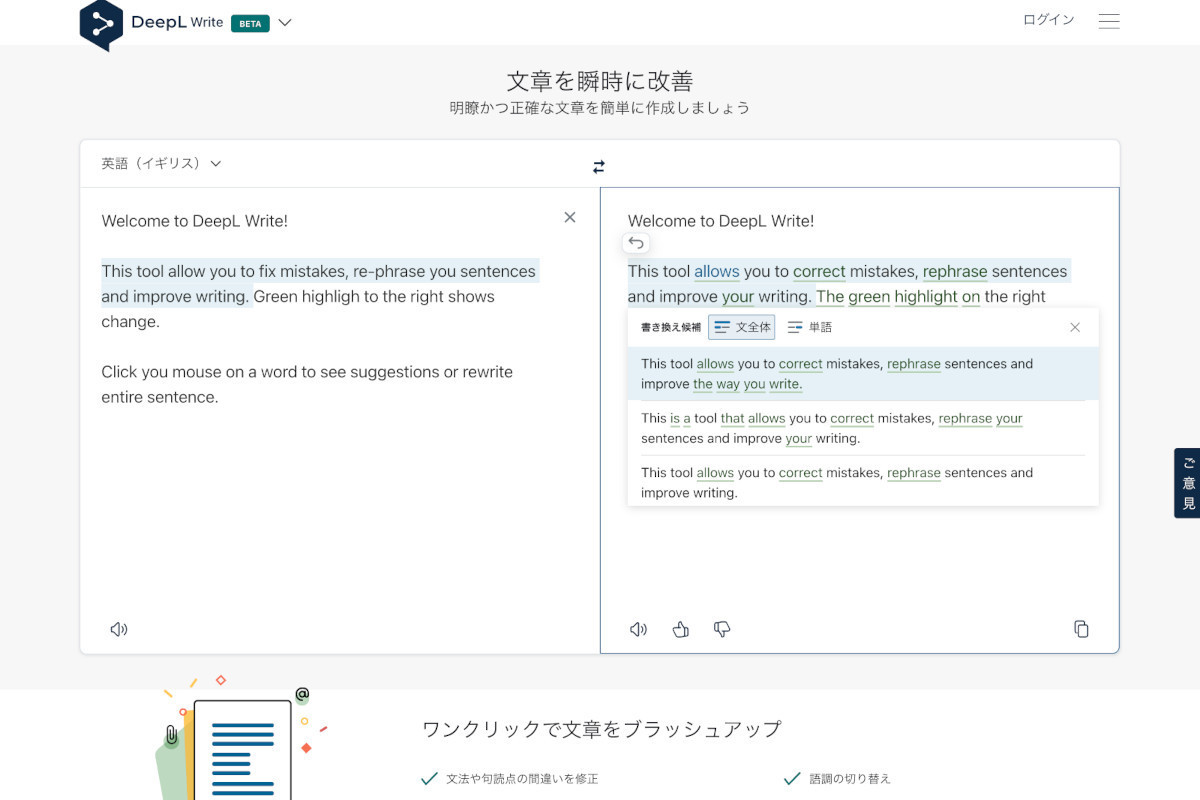Viewport: 1200px width, 800px height.
Task: Click the 書き換え候補 label
Action: point(671,327)
